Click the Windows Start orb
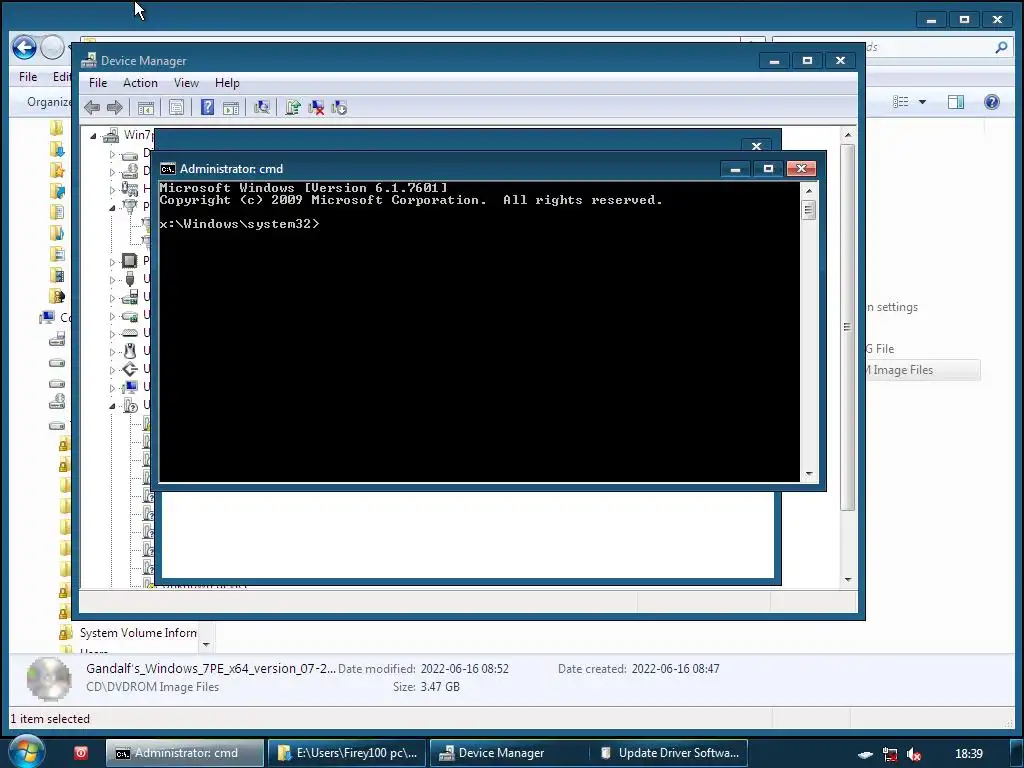1024x768 pixels. [26, 751]
